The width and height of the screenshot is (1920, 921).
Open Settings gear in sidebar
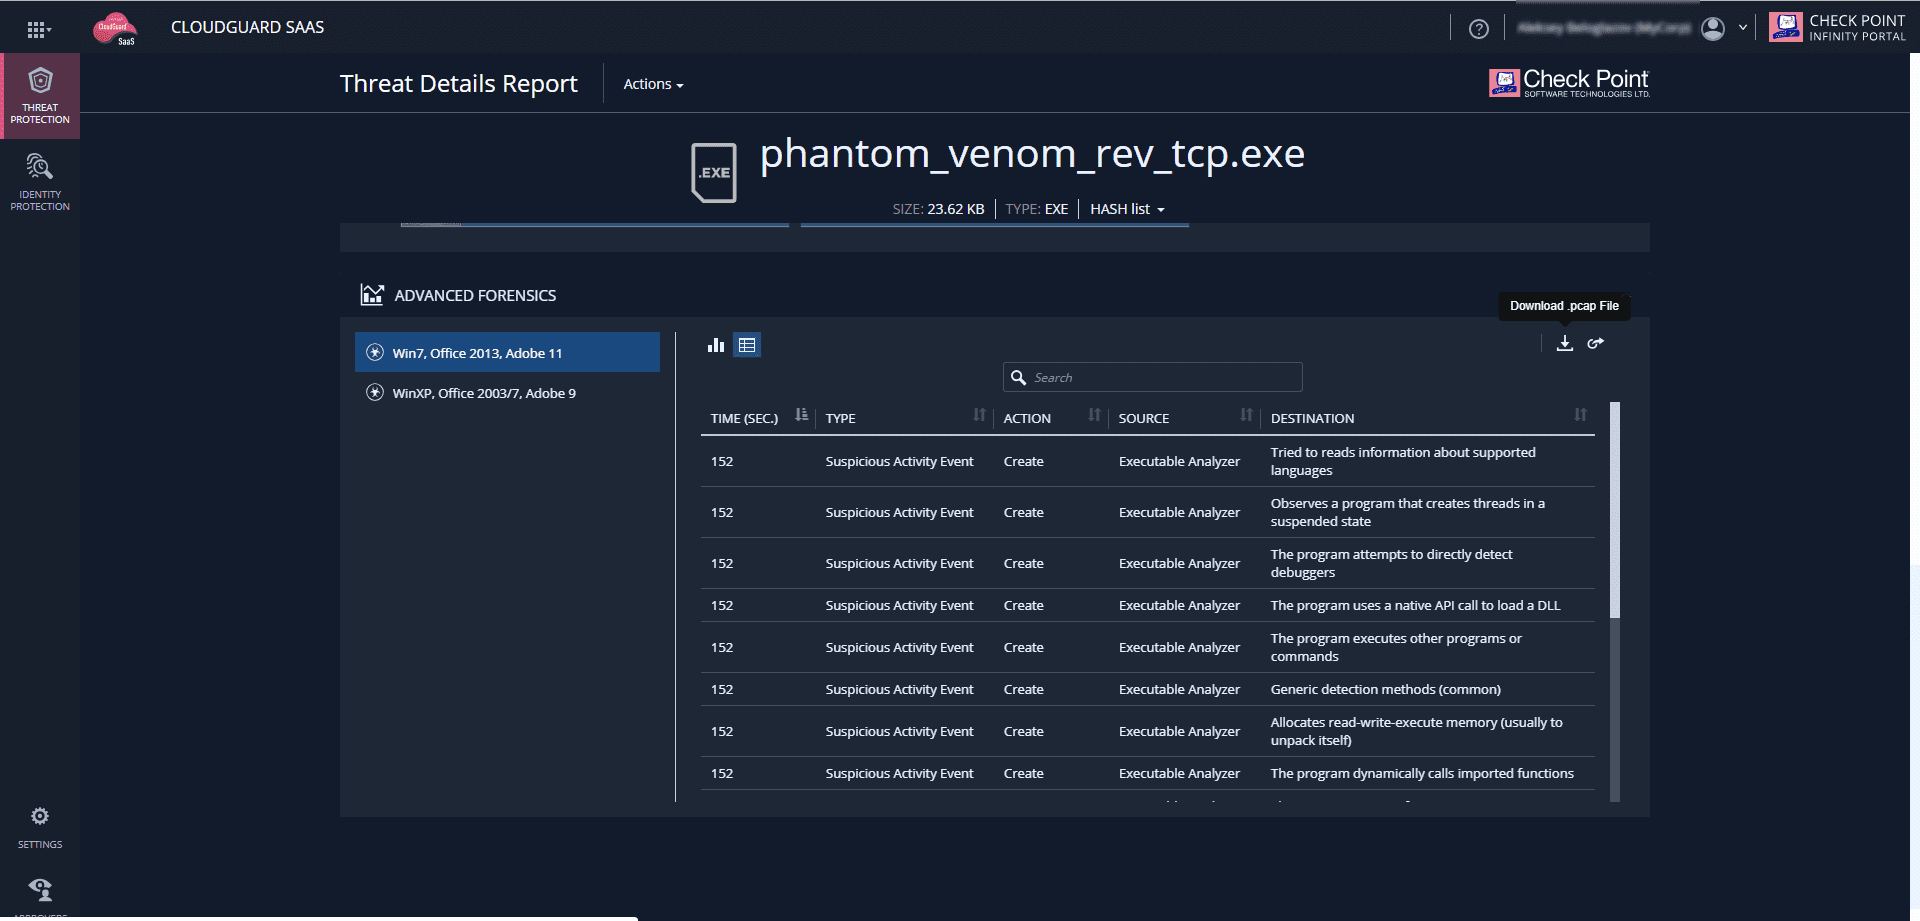click(40, 827)
